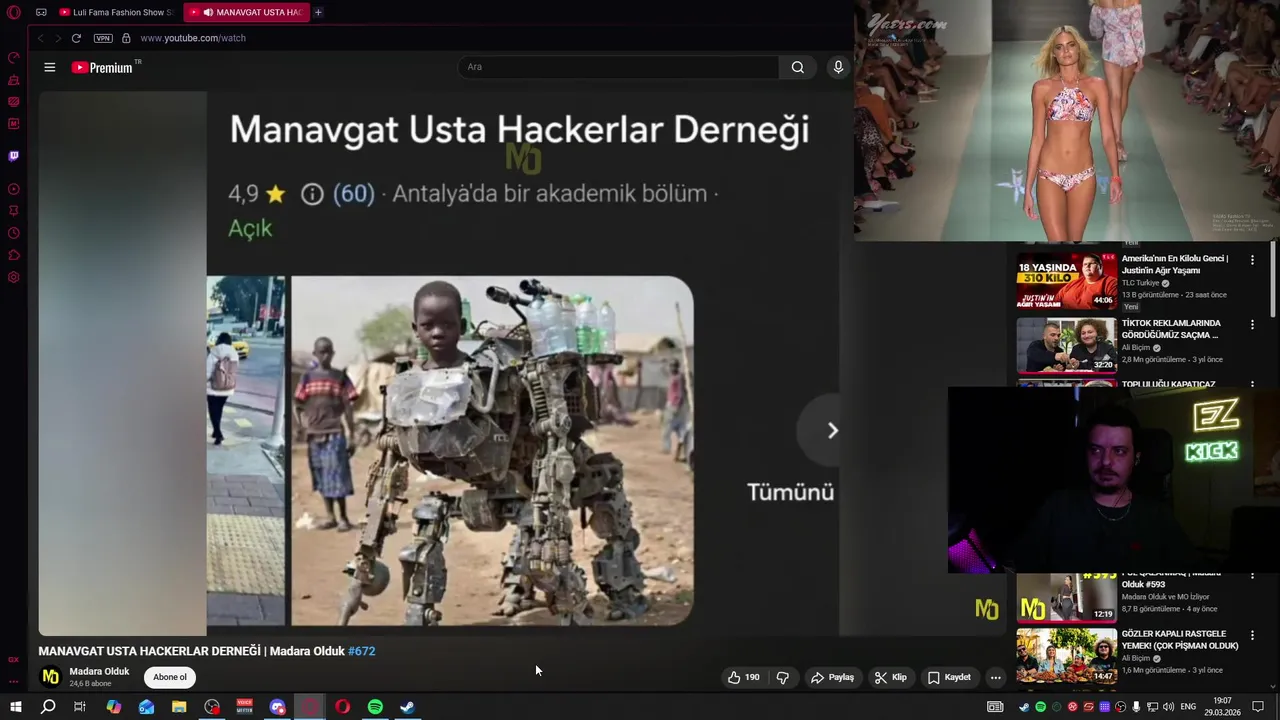
Task: Create a clip with Klip button
Action: point(890,677)
